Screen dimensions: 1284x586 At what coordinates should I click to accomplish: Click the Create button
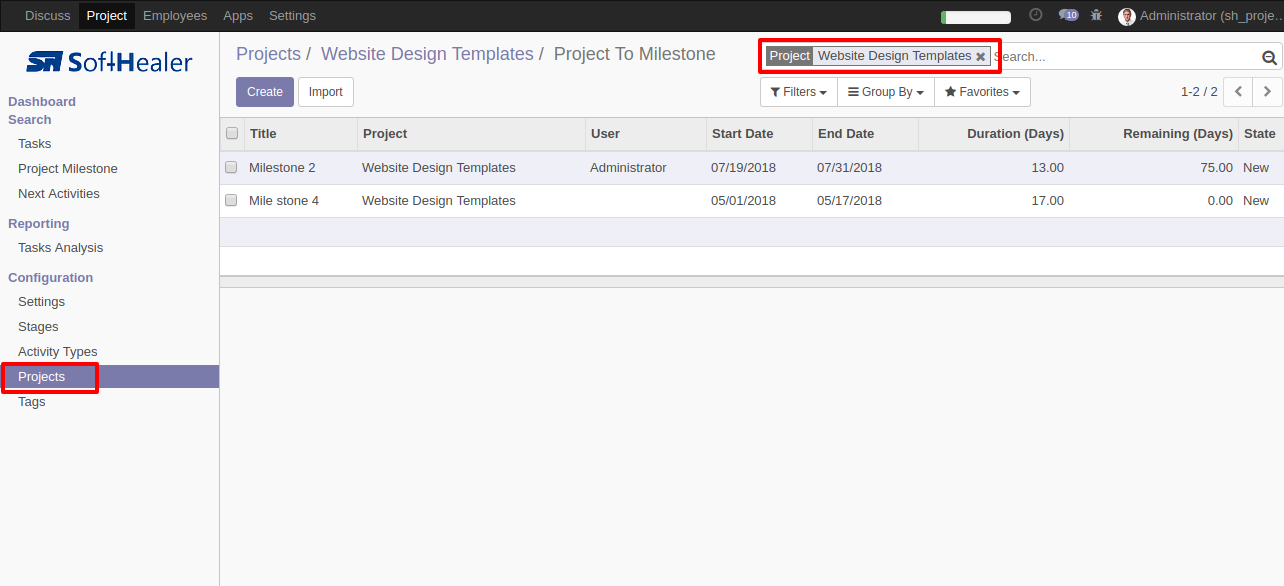[265, 92]
